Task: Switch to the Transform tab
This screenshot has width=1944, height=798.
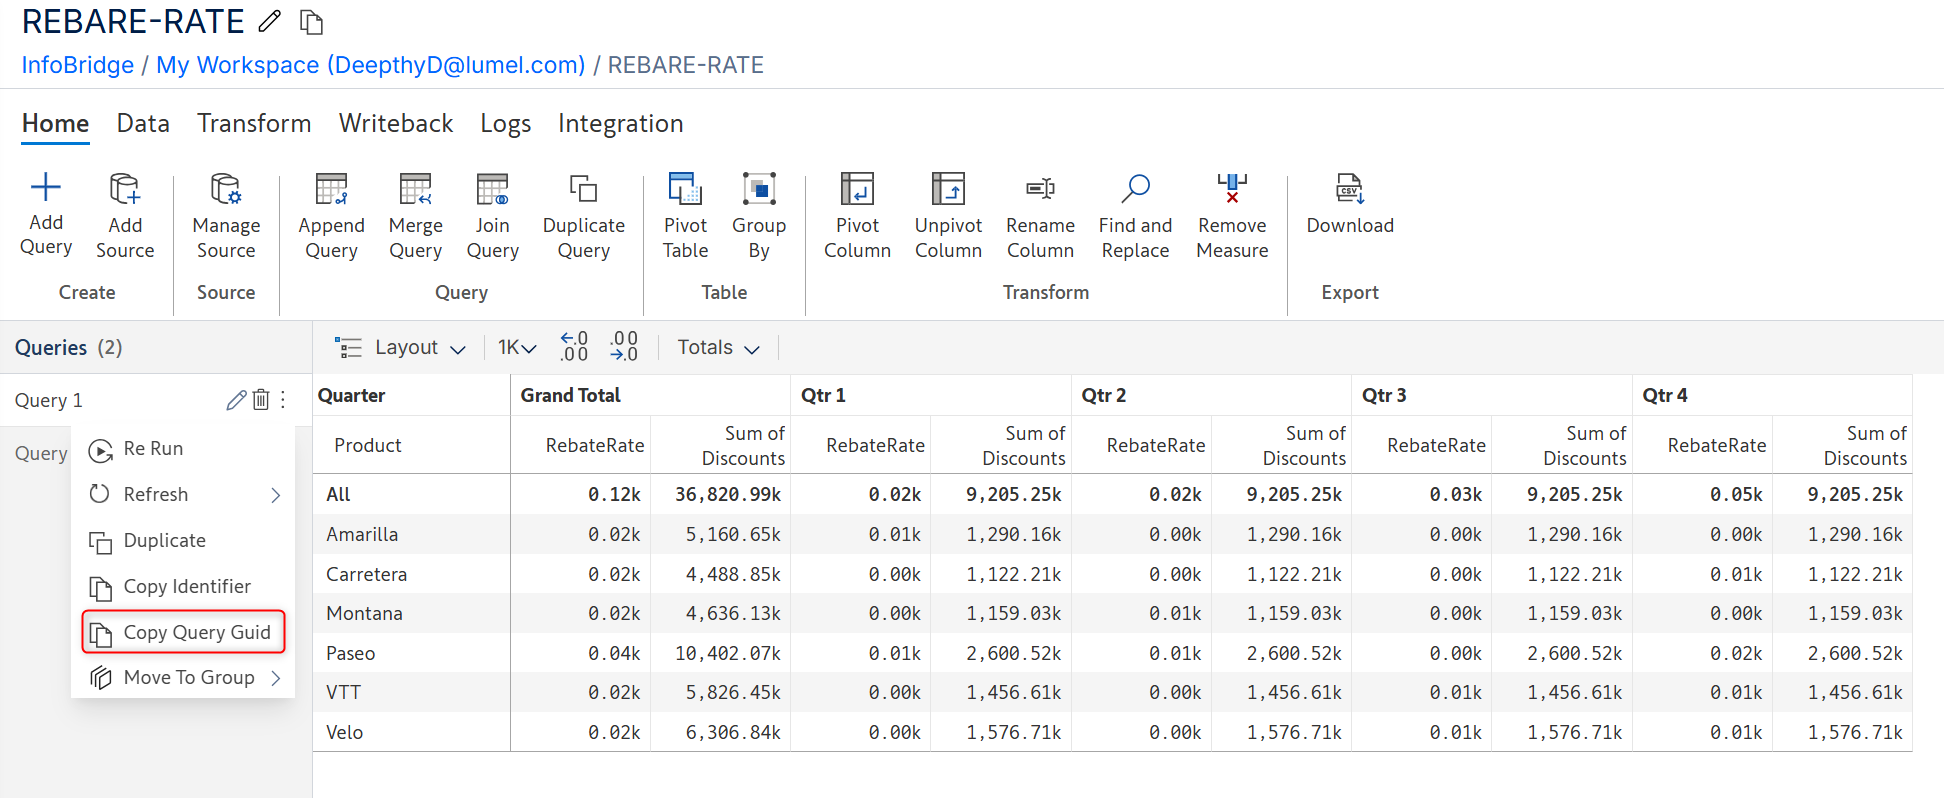Action: click(254, 123)
